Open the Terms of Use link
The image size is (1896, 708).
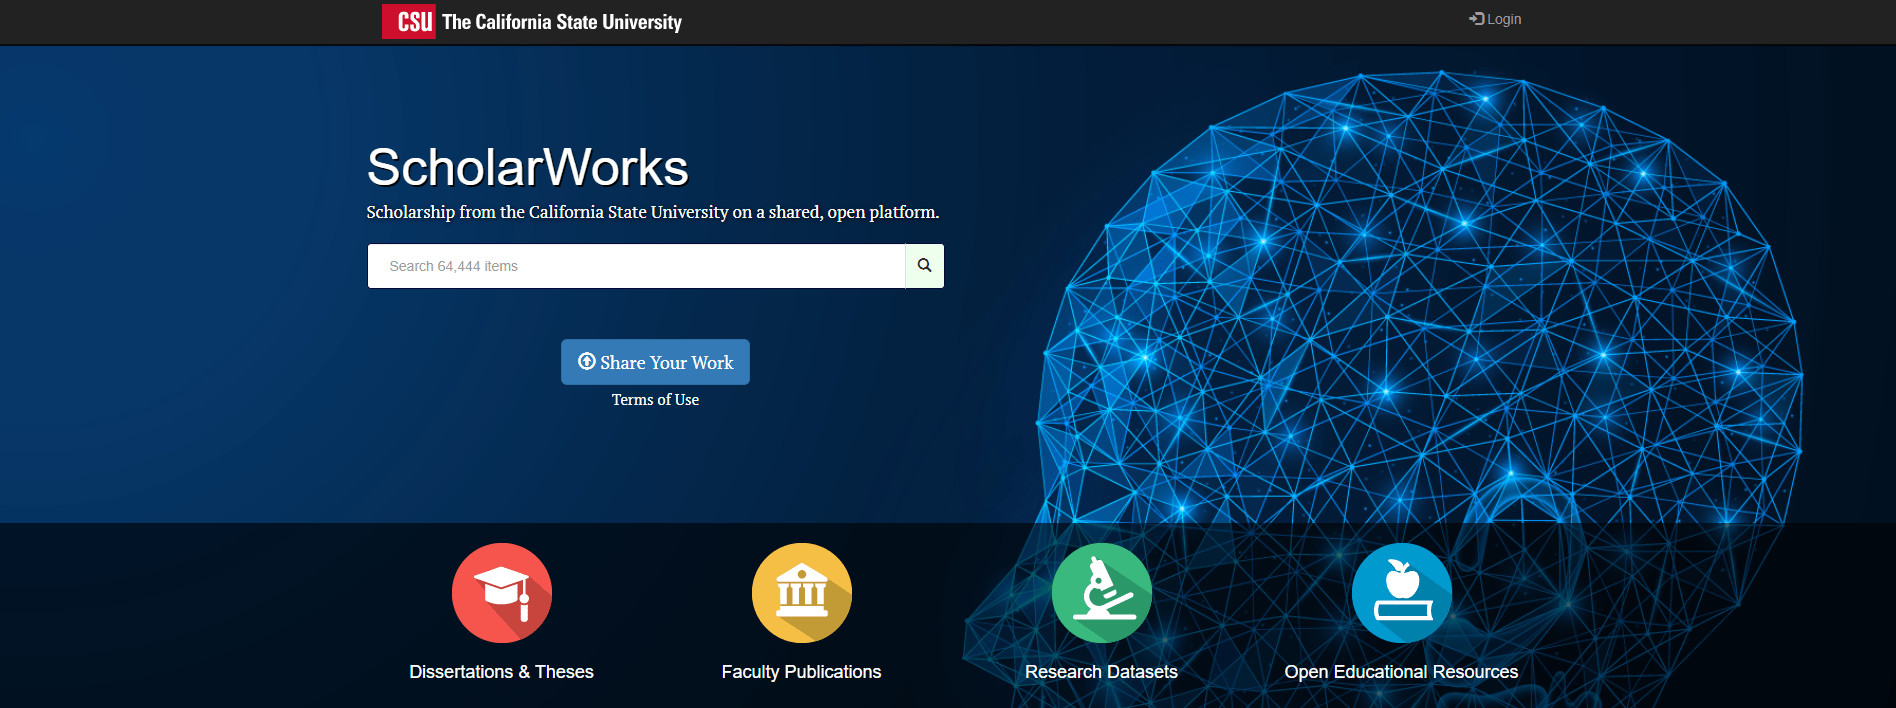[655, 400]
